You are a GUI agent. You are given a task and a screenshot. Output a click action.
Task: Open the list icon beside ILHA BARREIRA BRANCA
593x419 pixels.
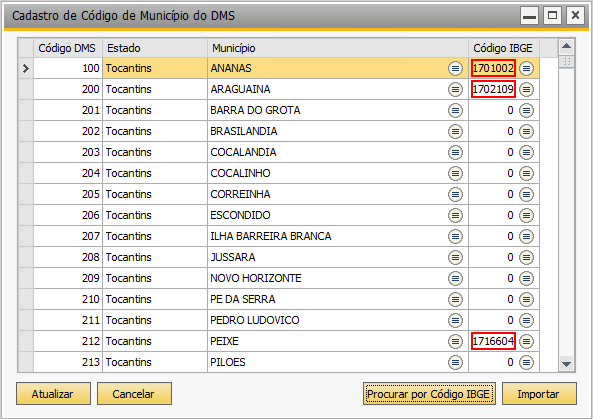pos(455,237)
